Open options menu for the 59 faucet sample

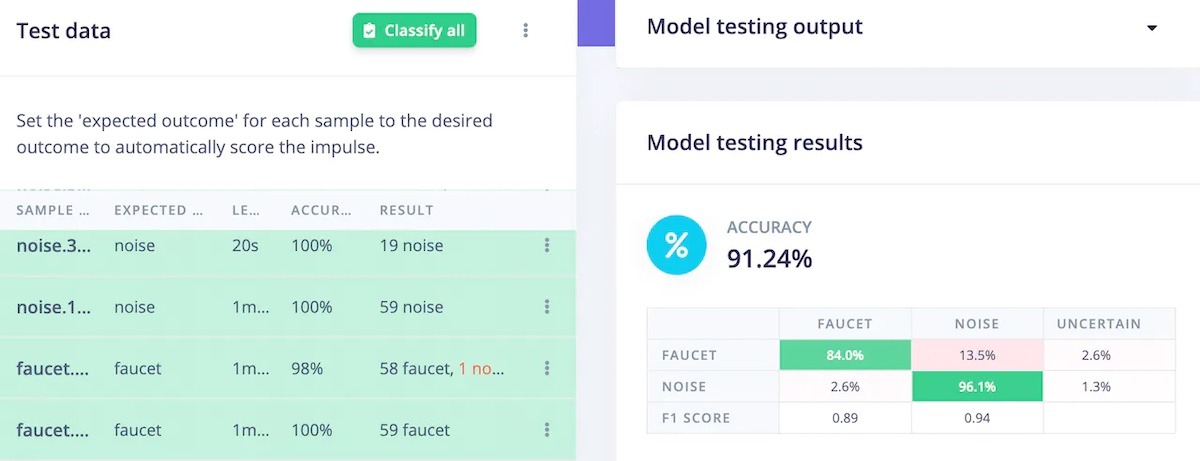(x=547, y=430)
